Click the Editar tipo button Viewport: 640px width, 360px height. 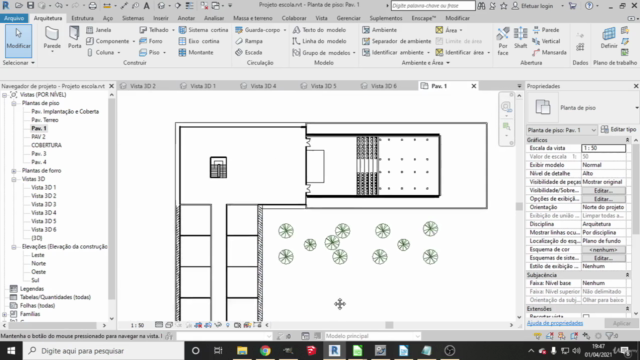[618, 129]
